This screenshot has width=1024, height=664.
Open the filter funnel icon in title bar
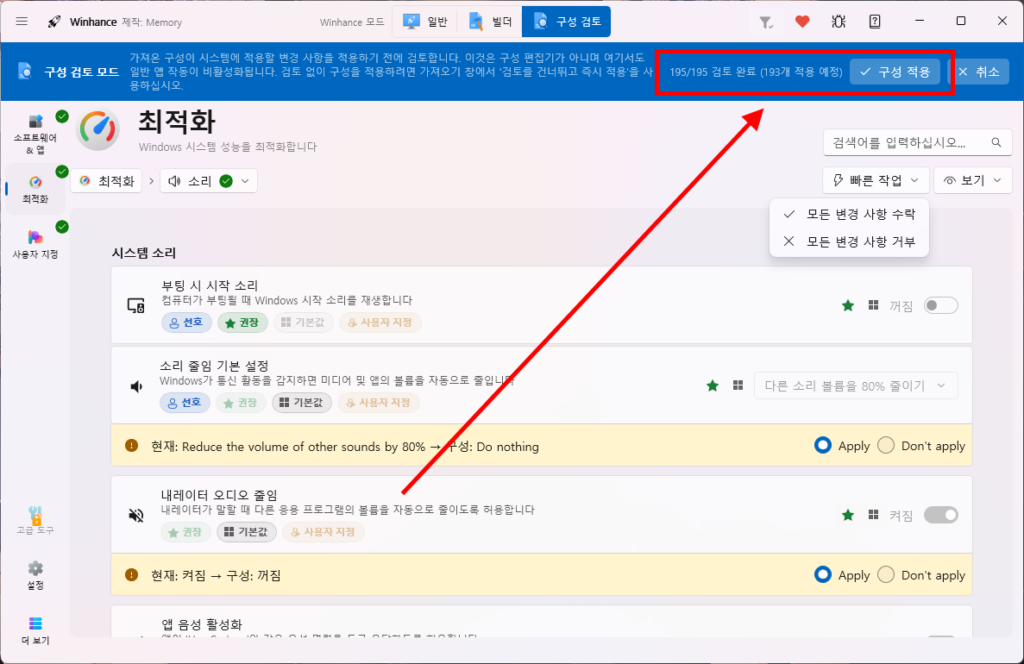(x=766, y=22)
